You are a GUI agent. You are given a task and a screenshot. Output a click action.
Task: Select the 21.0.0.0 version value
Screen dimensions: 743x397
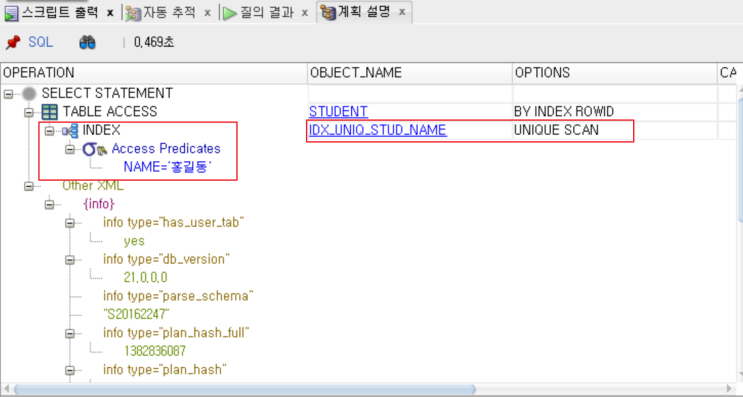pyautogui.click(x=145, y=278)
